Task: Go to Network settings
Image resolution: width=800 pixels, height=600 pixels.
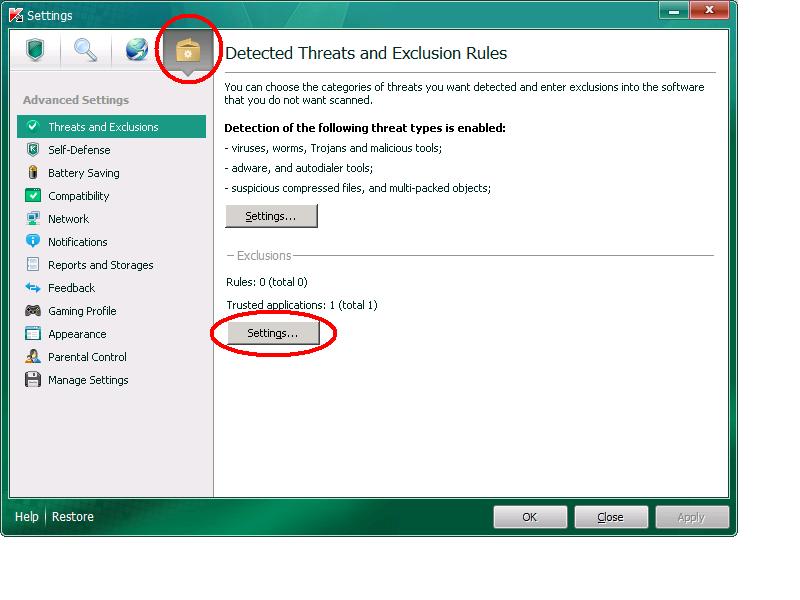Action: coord(68,219)
